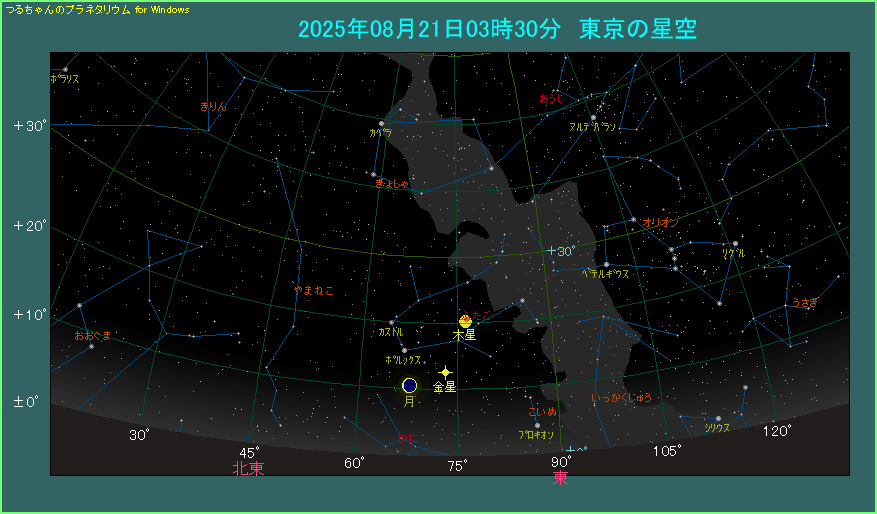Select the star Aldebaran (アルデバラン)

pyautogui.click(x=593, y=118)
